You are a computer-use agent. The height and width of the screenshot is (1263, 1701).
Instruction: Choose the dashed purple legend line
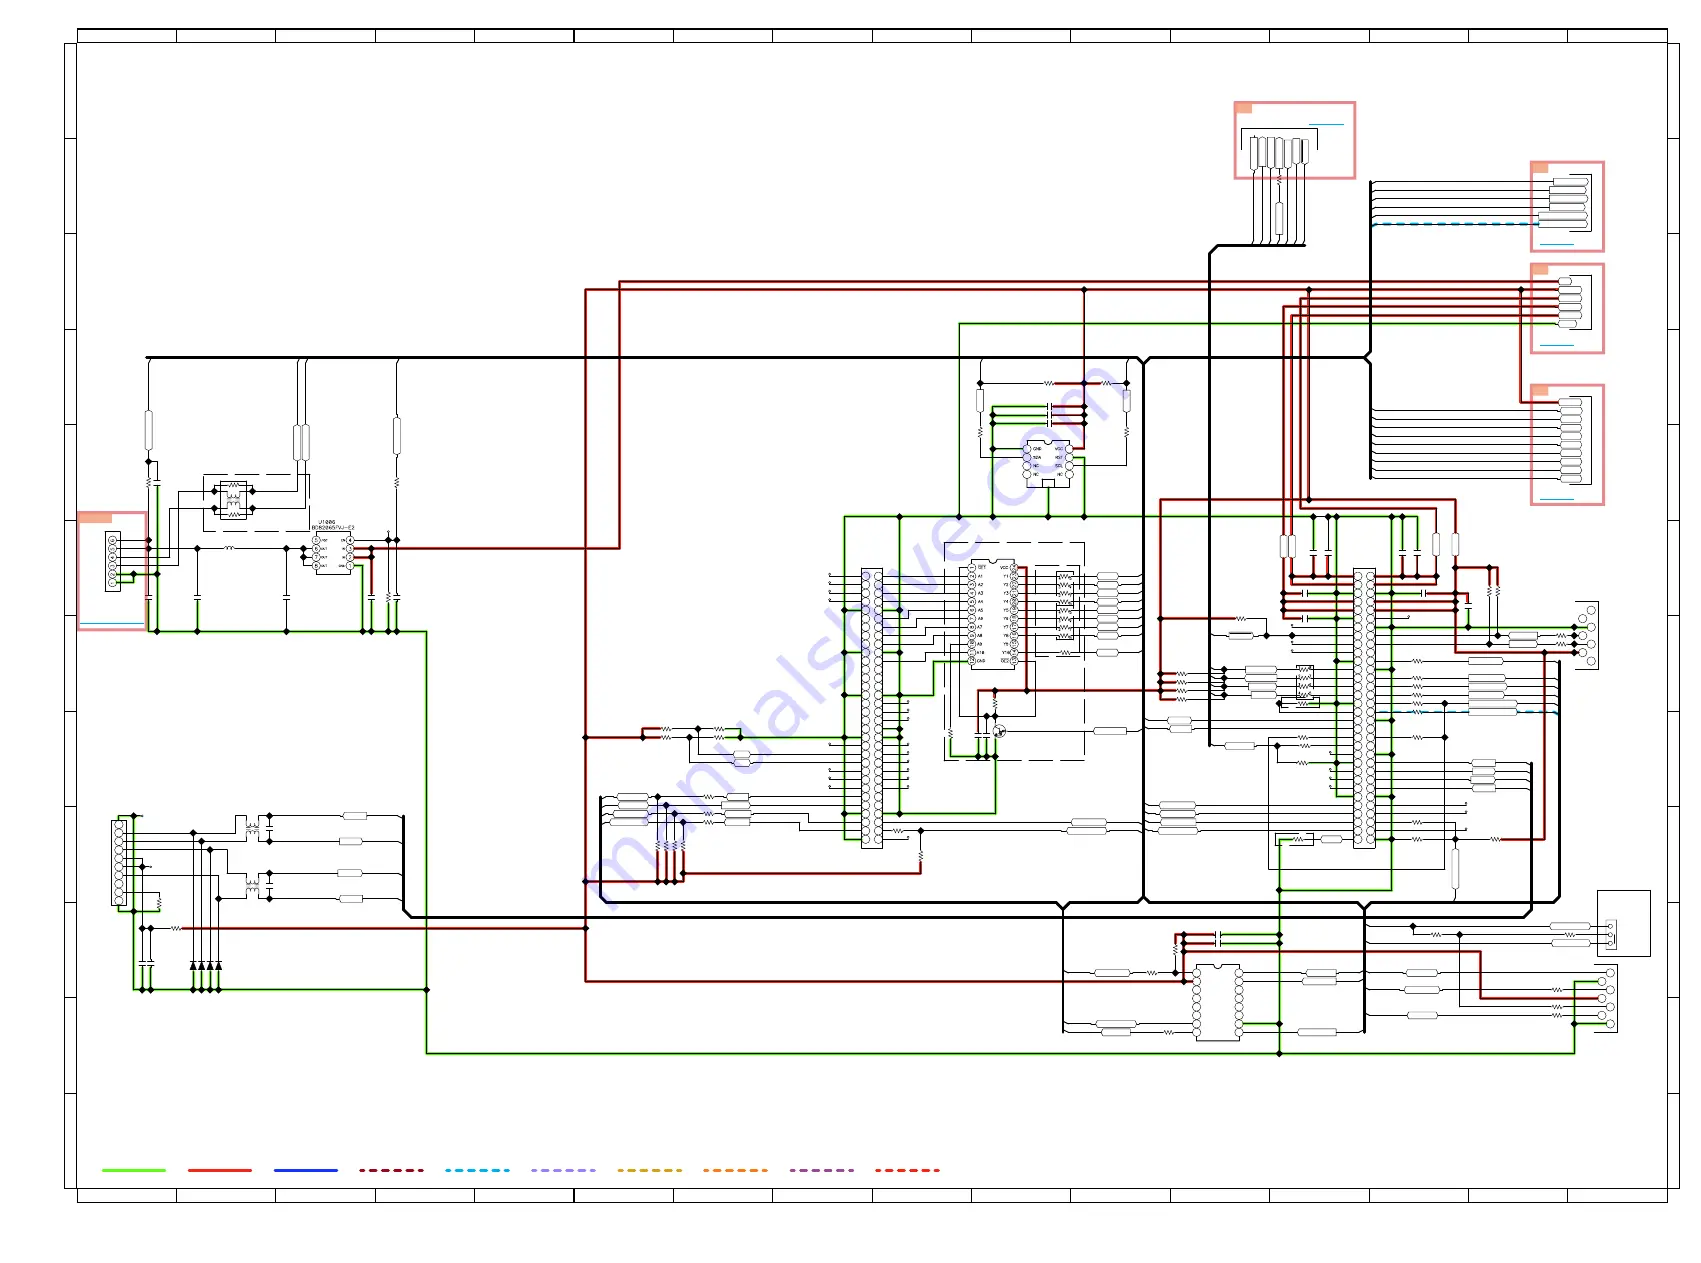click(x=822, y=1170)
